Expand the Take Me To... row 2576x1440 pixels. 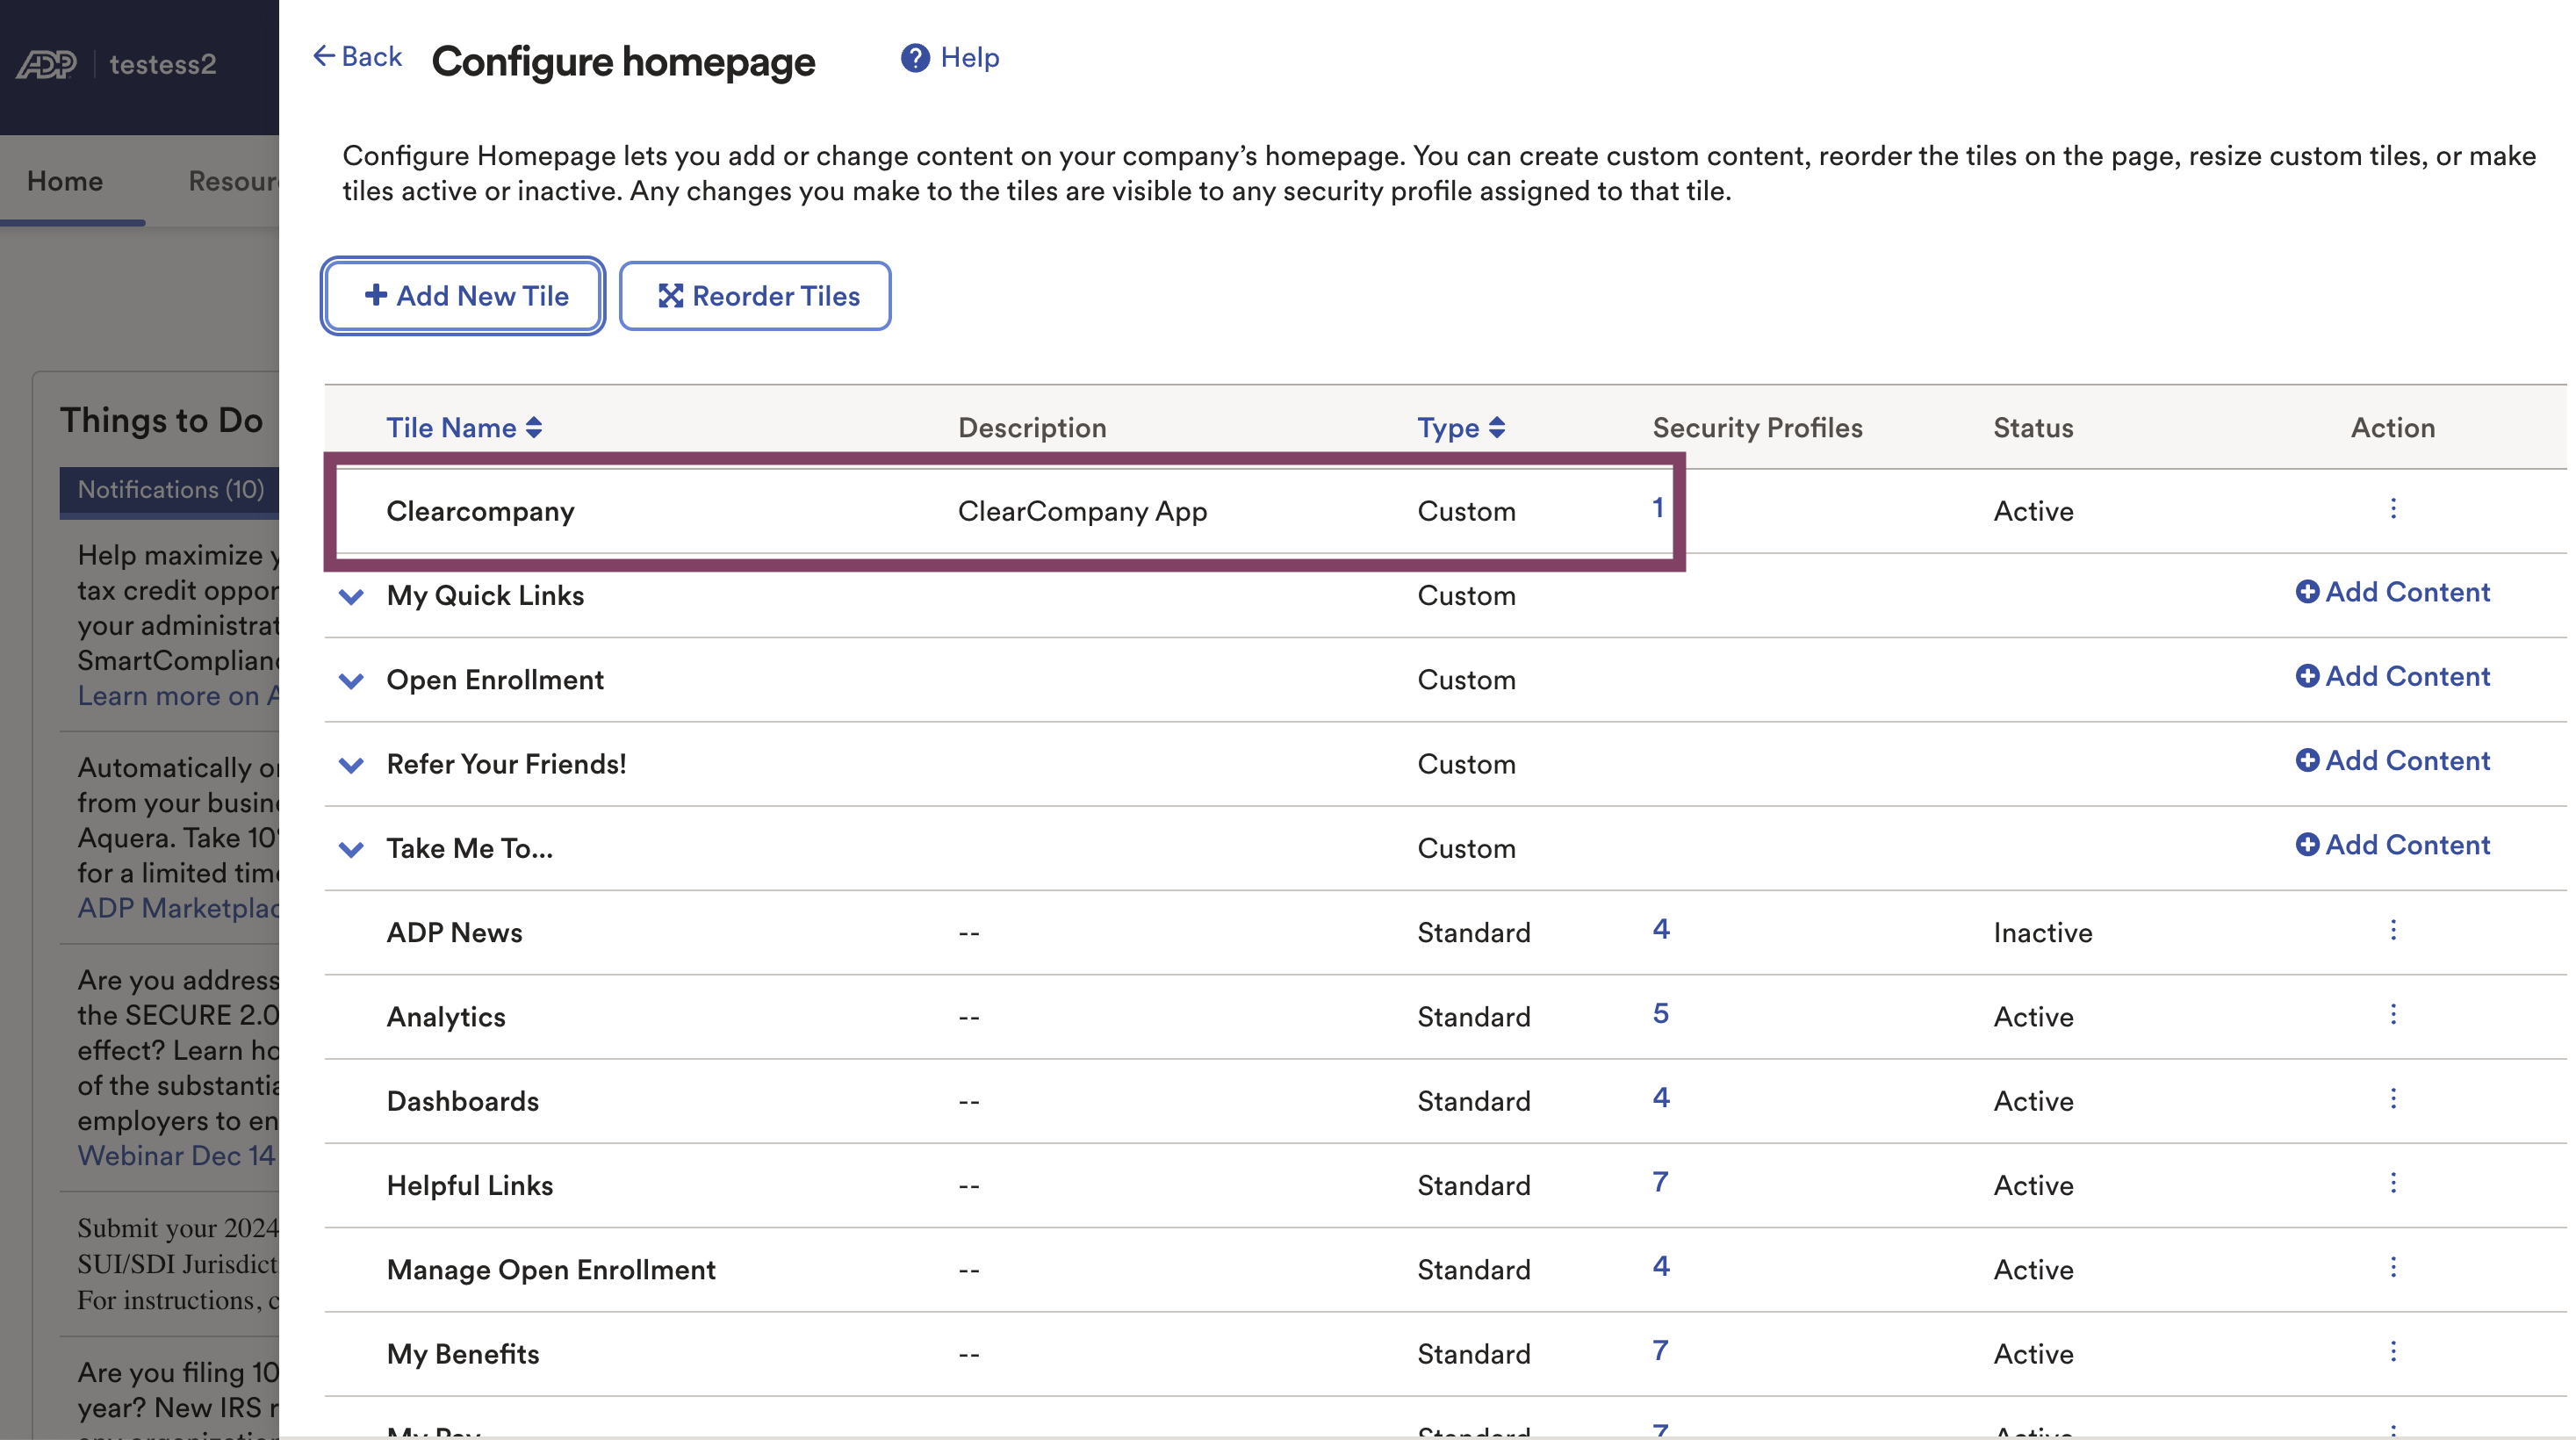(x=351, y=849)
